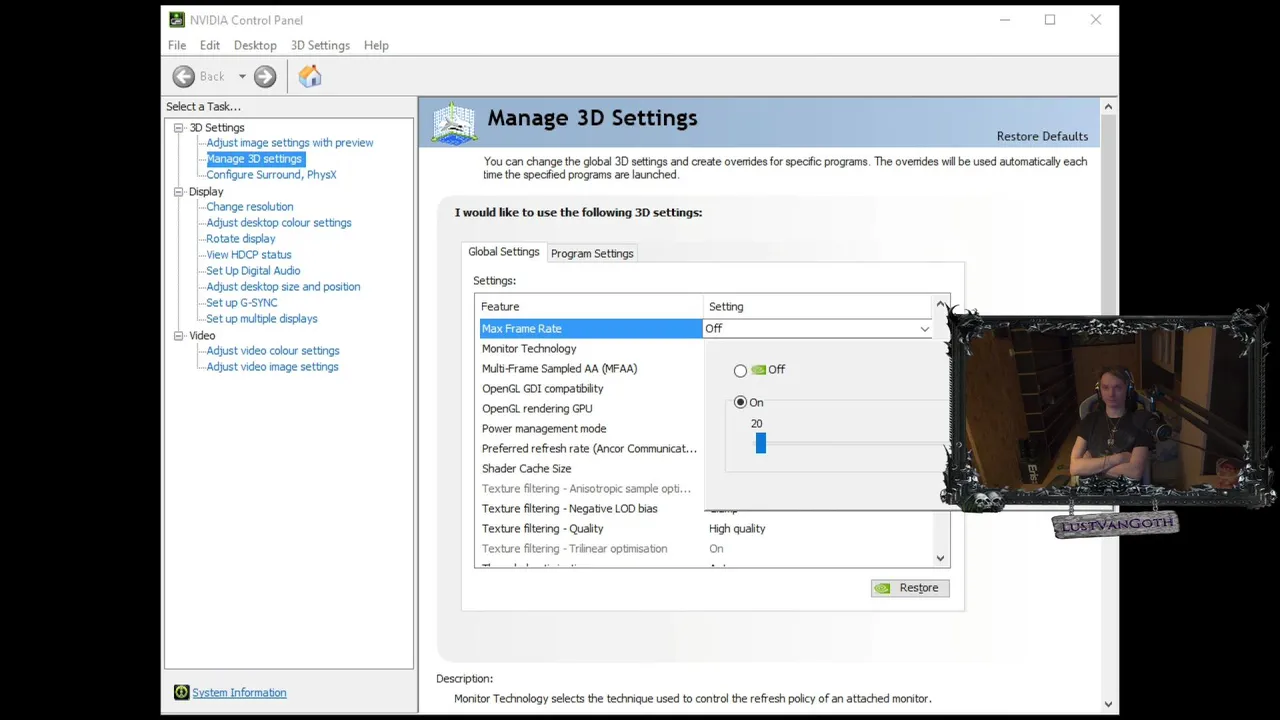Open Change resolution
The width and height of the screenshot is (1280, 720).
coord(250,206)
